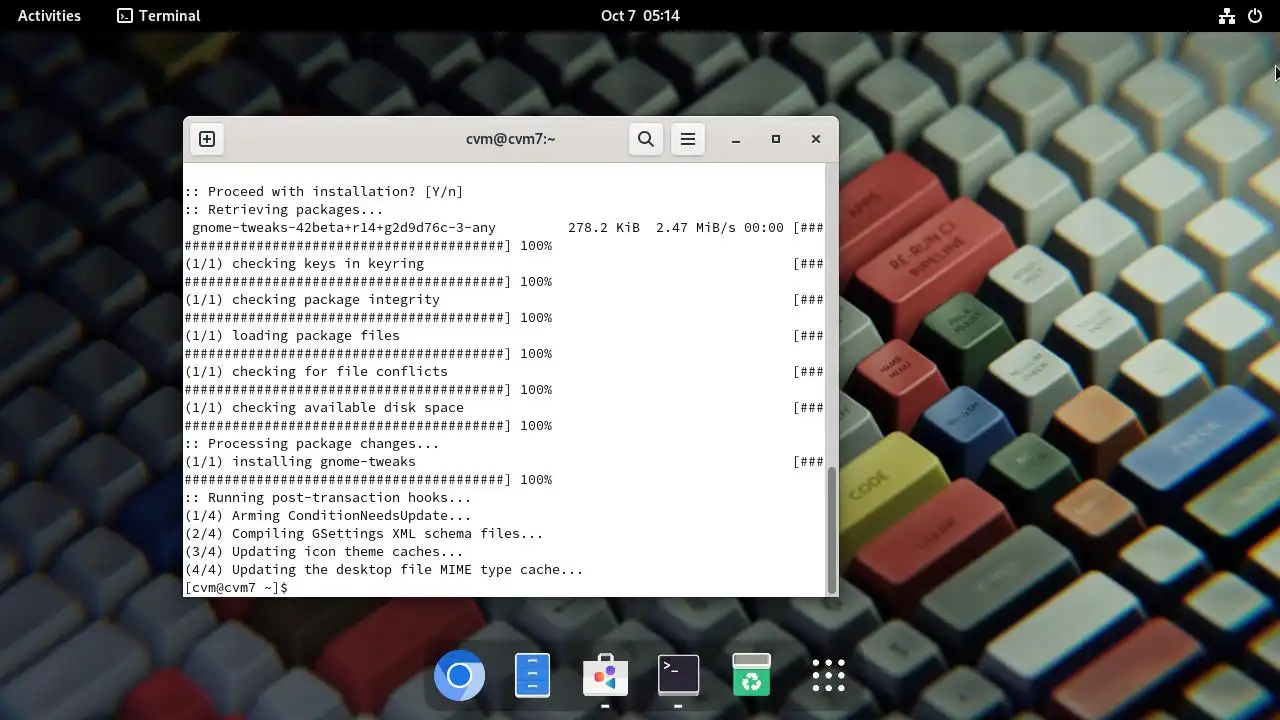The height and width of the screenshot is (720, 1280).
Task: Click '(1/1) checking available disk space'
Action: pyautogui.click(x=324, y=407)
